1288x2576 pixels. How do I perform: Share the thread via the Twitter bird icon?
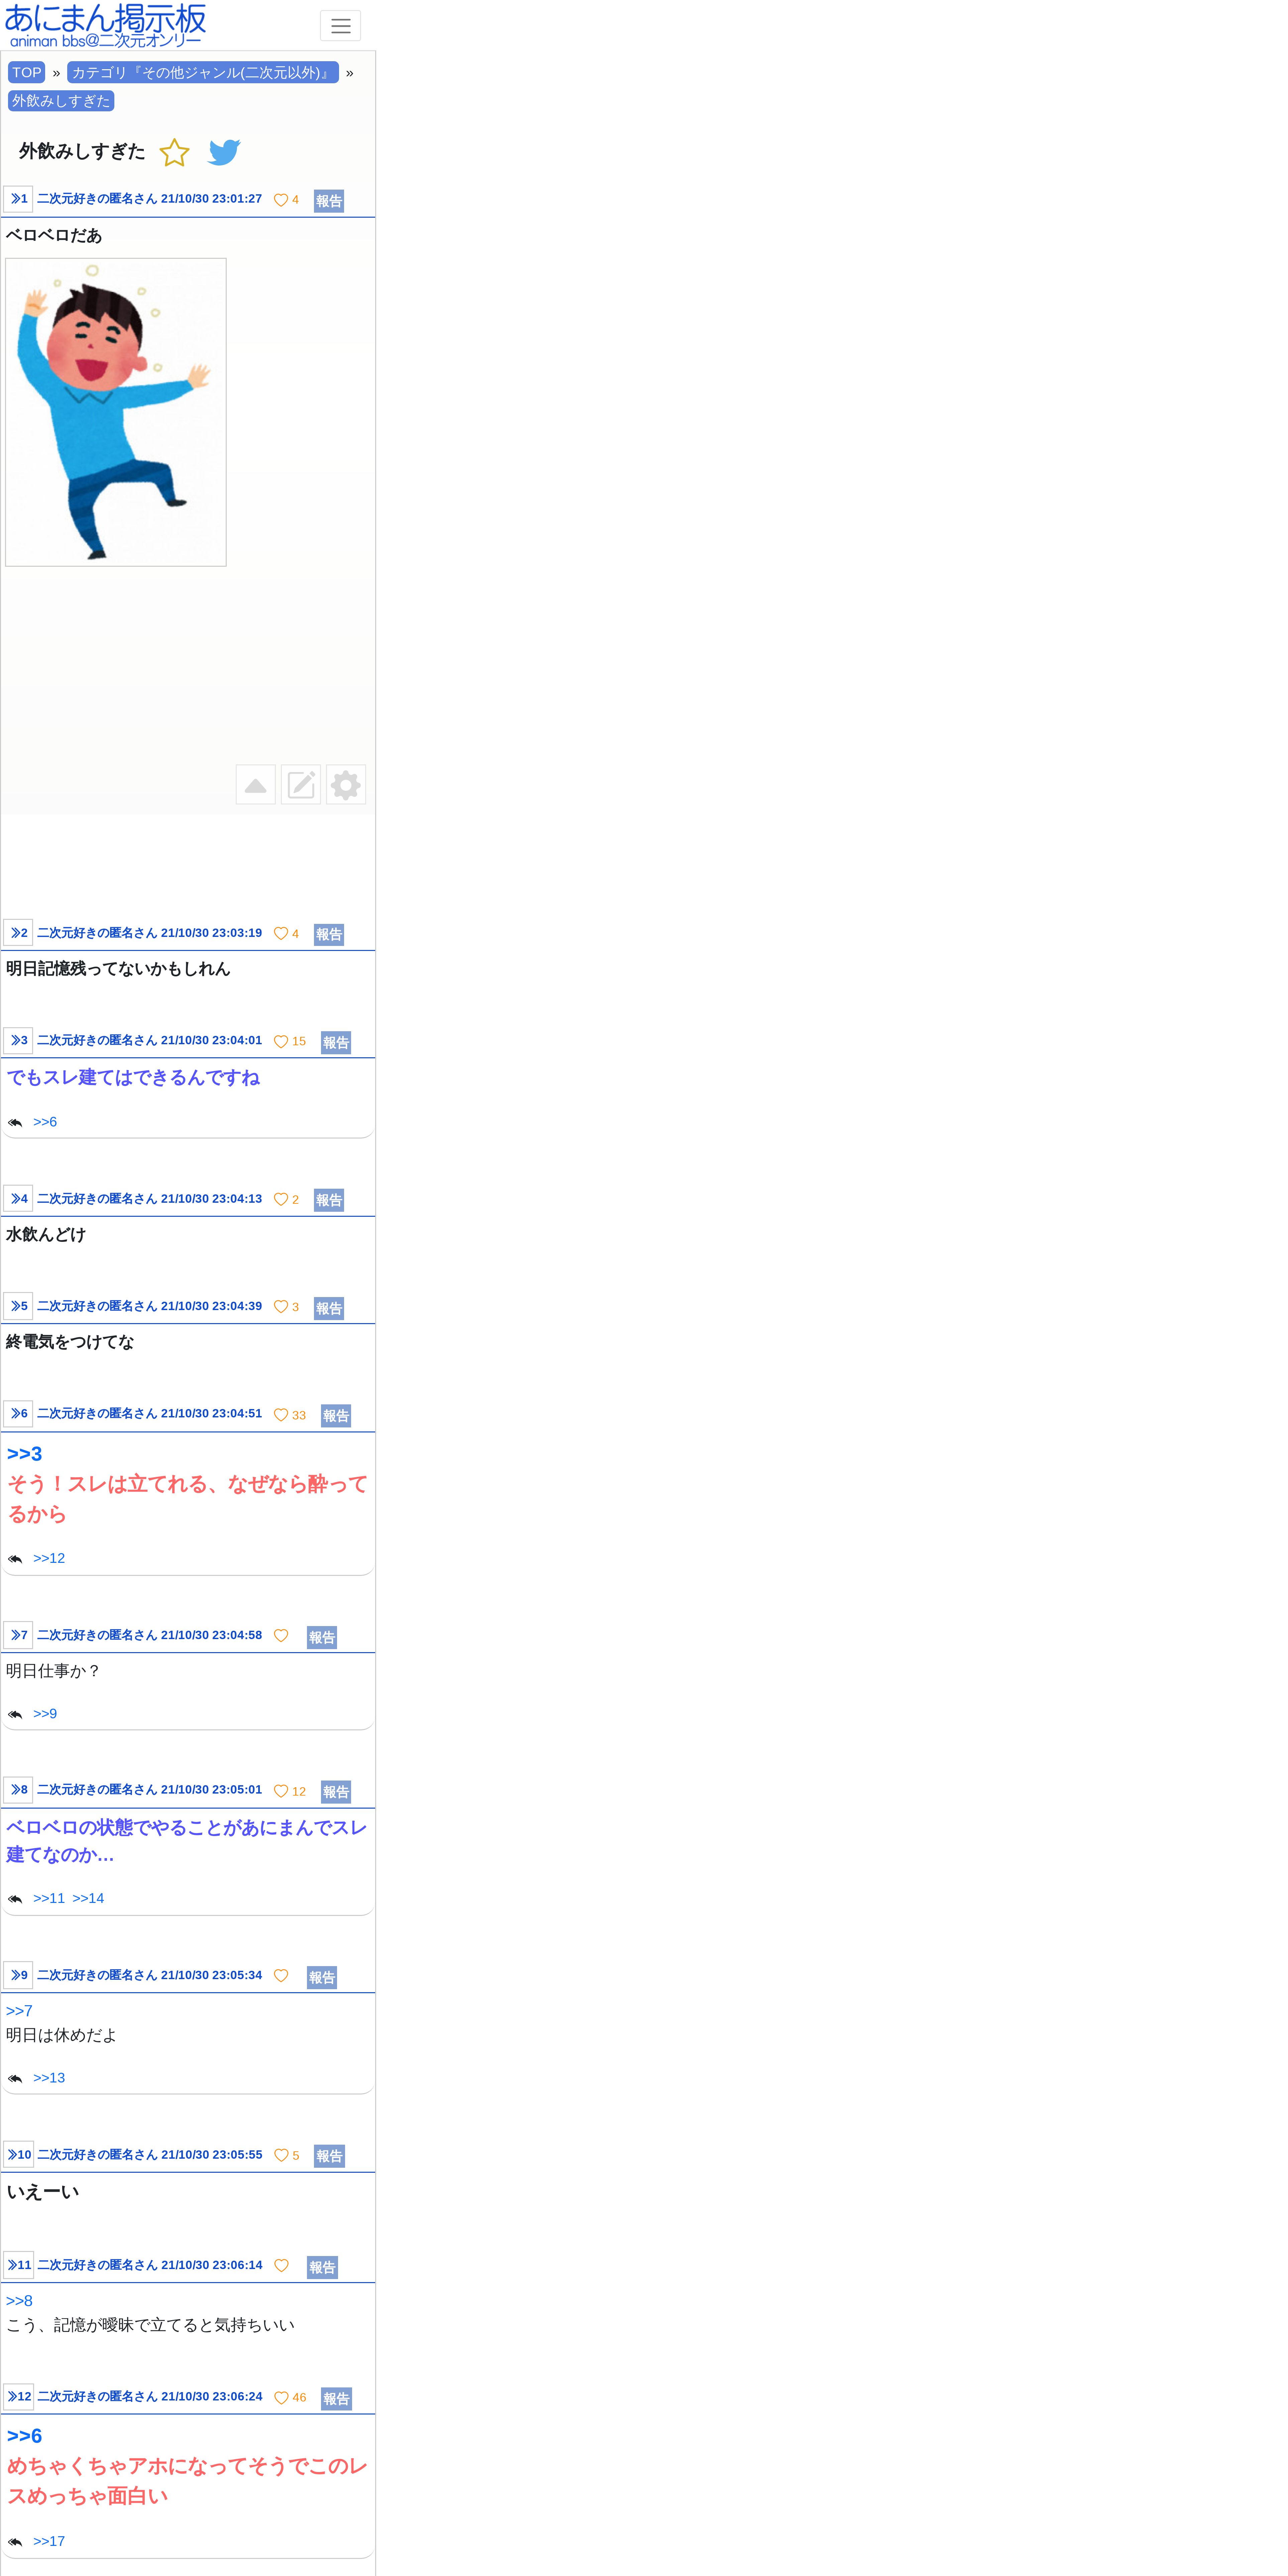click(224, 152)
